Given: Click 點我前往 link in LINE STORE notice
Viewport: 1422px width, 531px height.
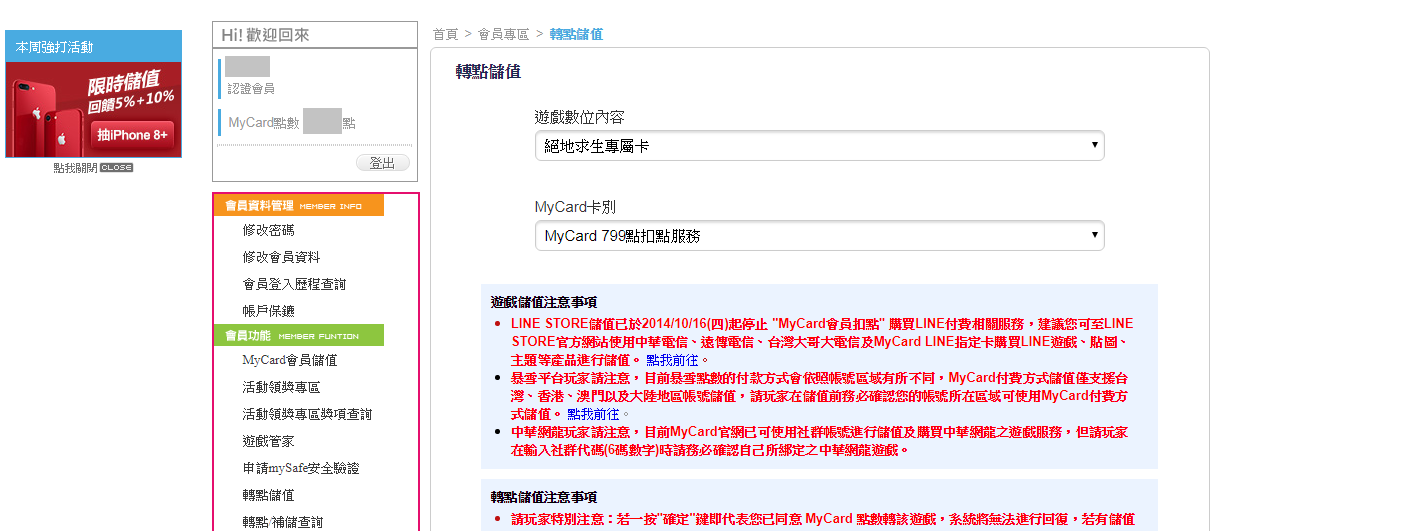Looking at the screenshot, I should point(672,360).
